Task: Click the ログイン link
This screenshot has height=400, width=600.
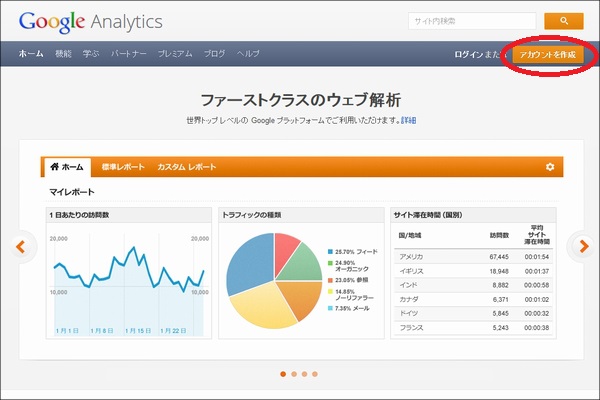Action: (x=468, y=54)
